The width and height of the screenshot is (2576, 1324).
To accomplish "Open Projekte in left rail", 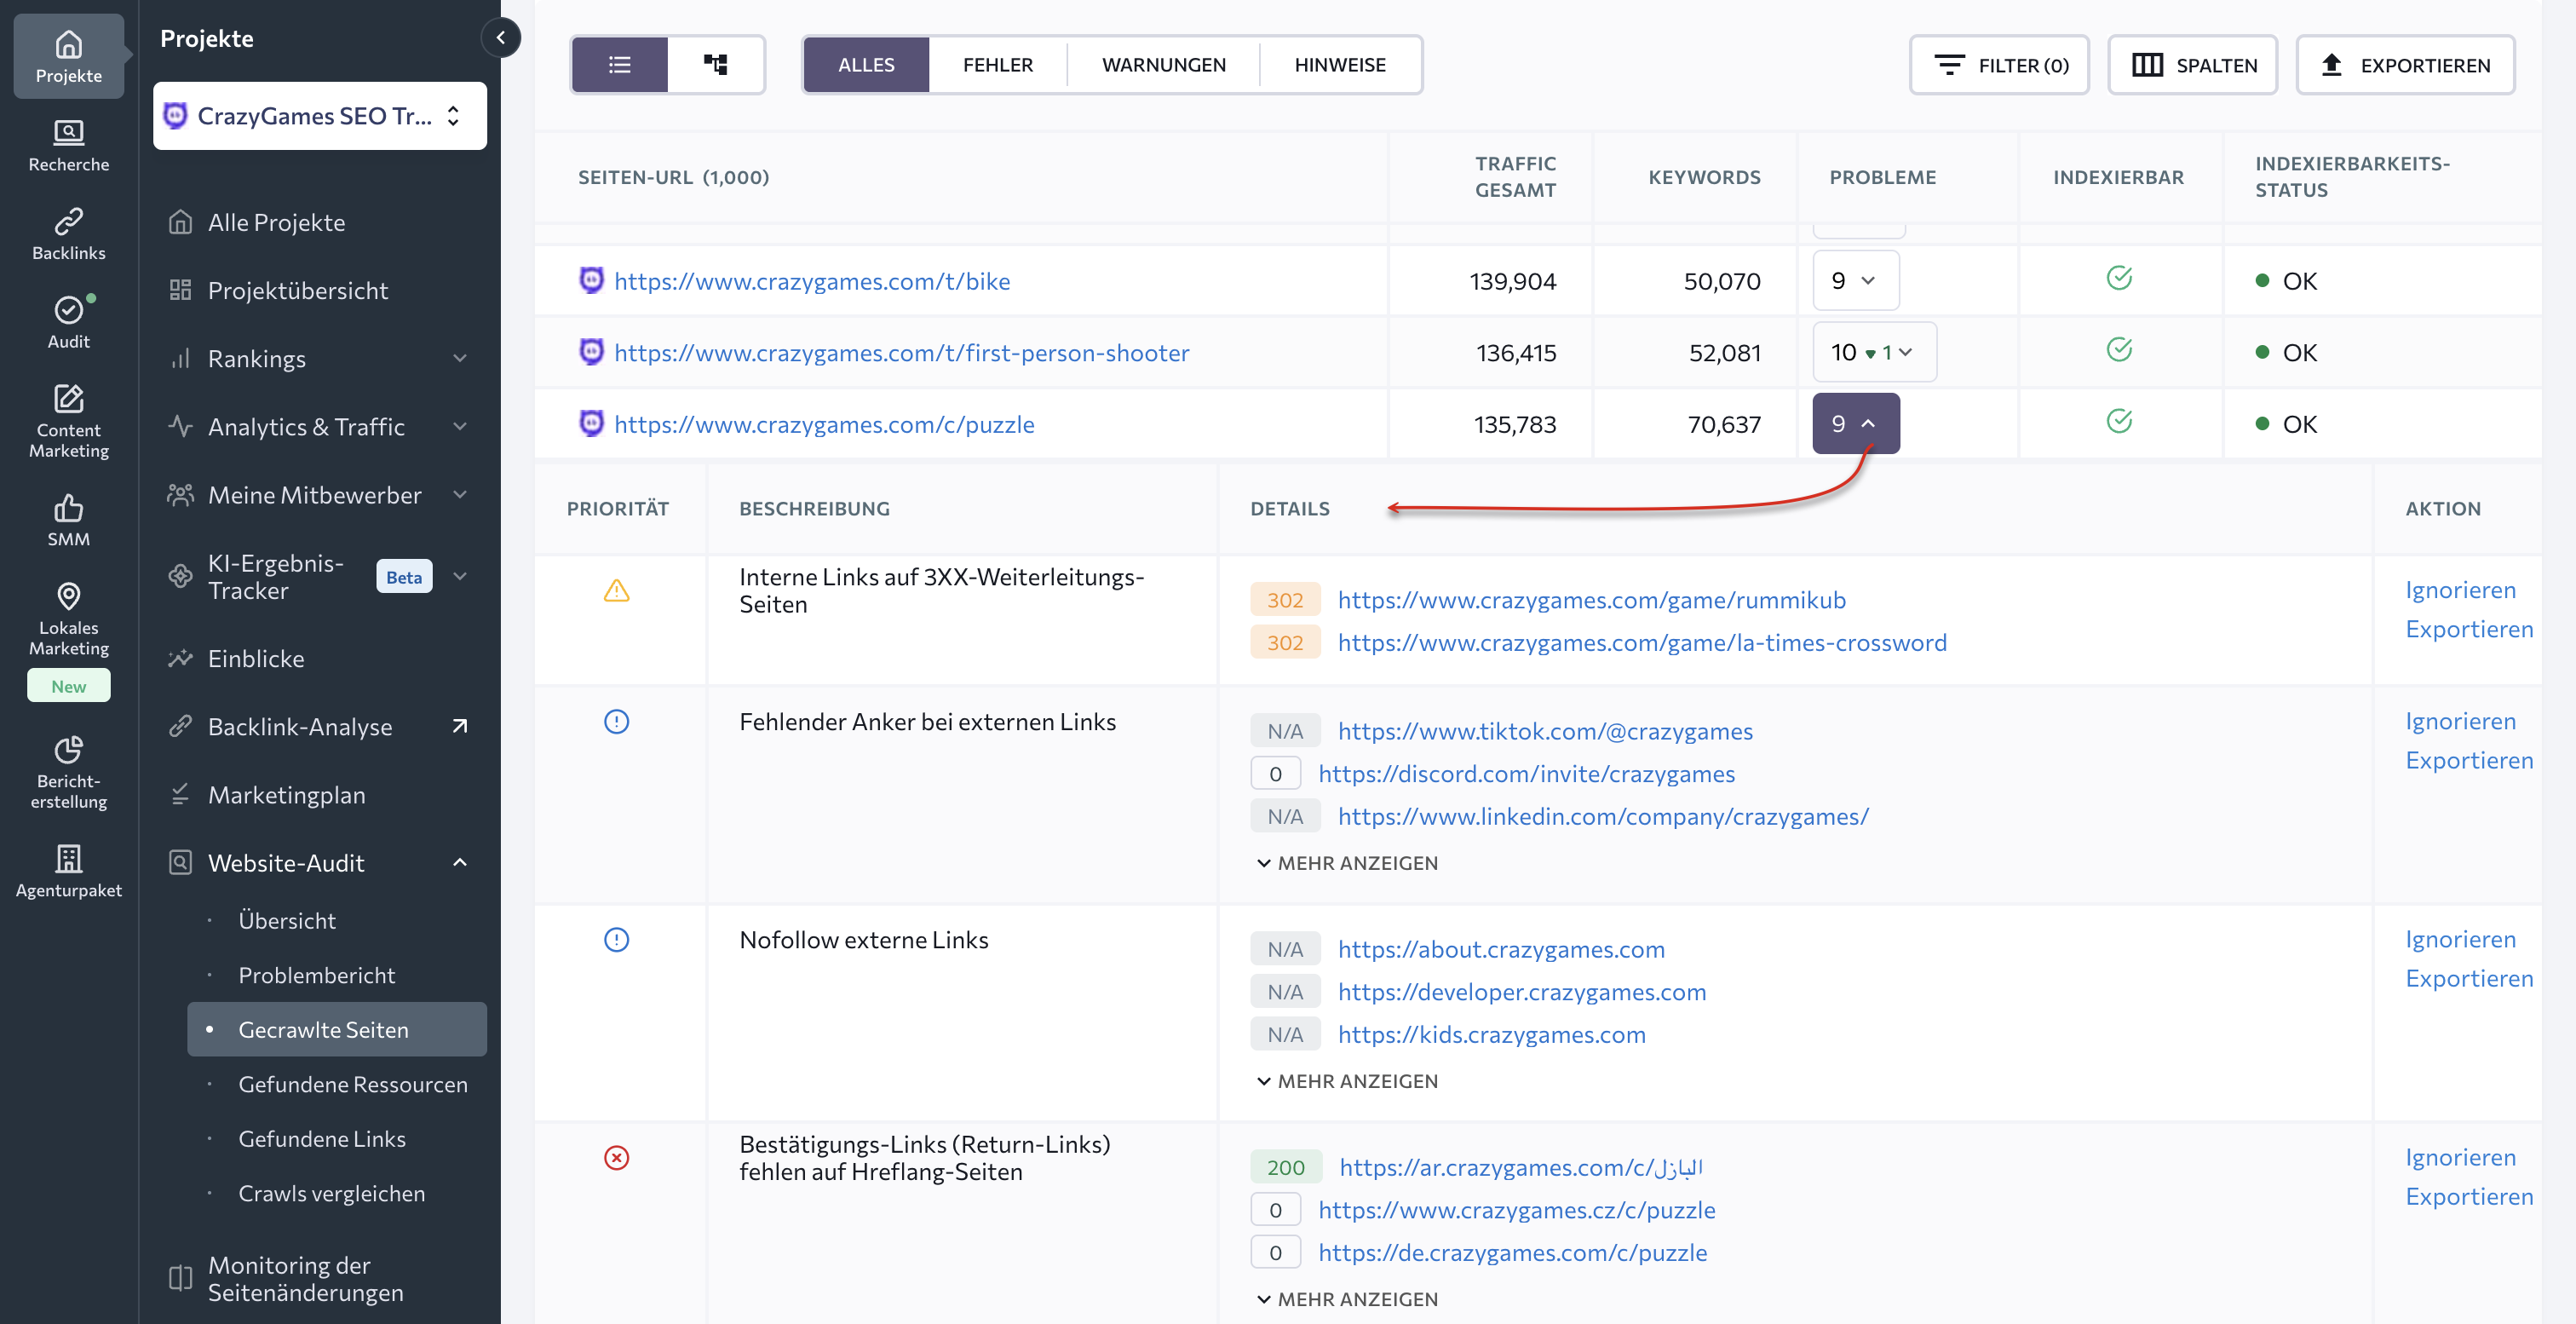I will [68, 56].
